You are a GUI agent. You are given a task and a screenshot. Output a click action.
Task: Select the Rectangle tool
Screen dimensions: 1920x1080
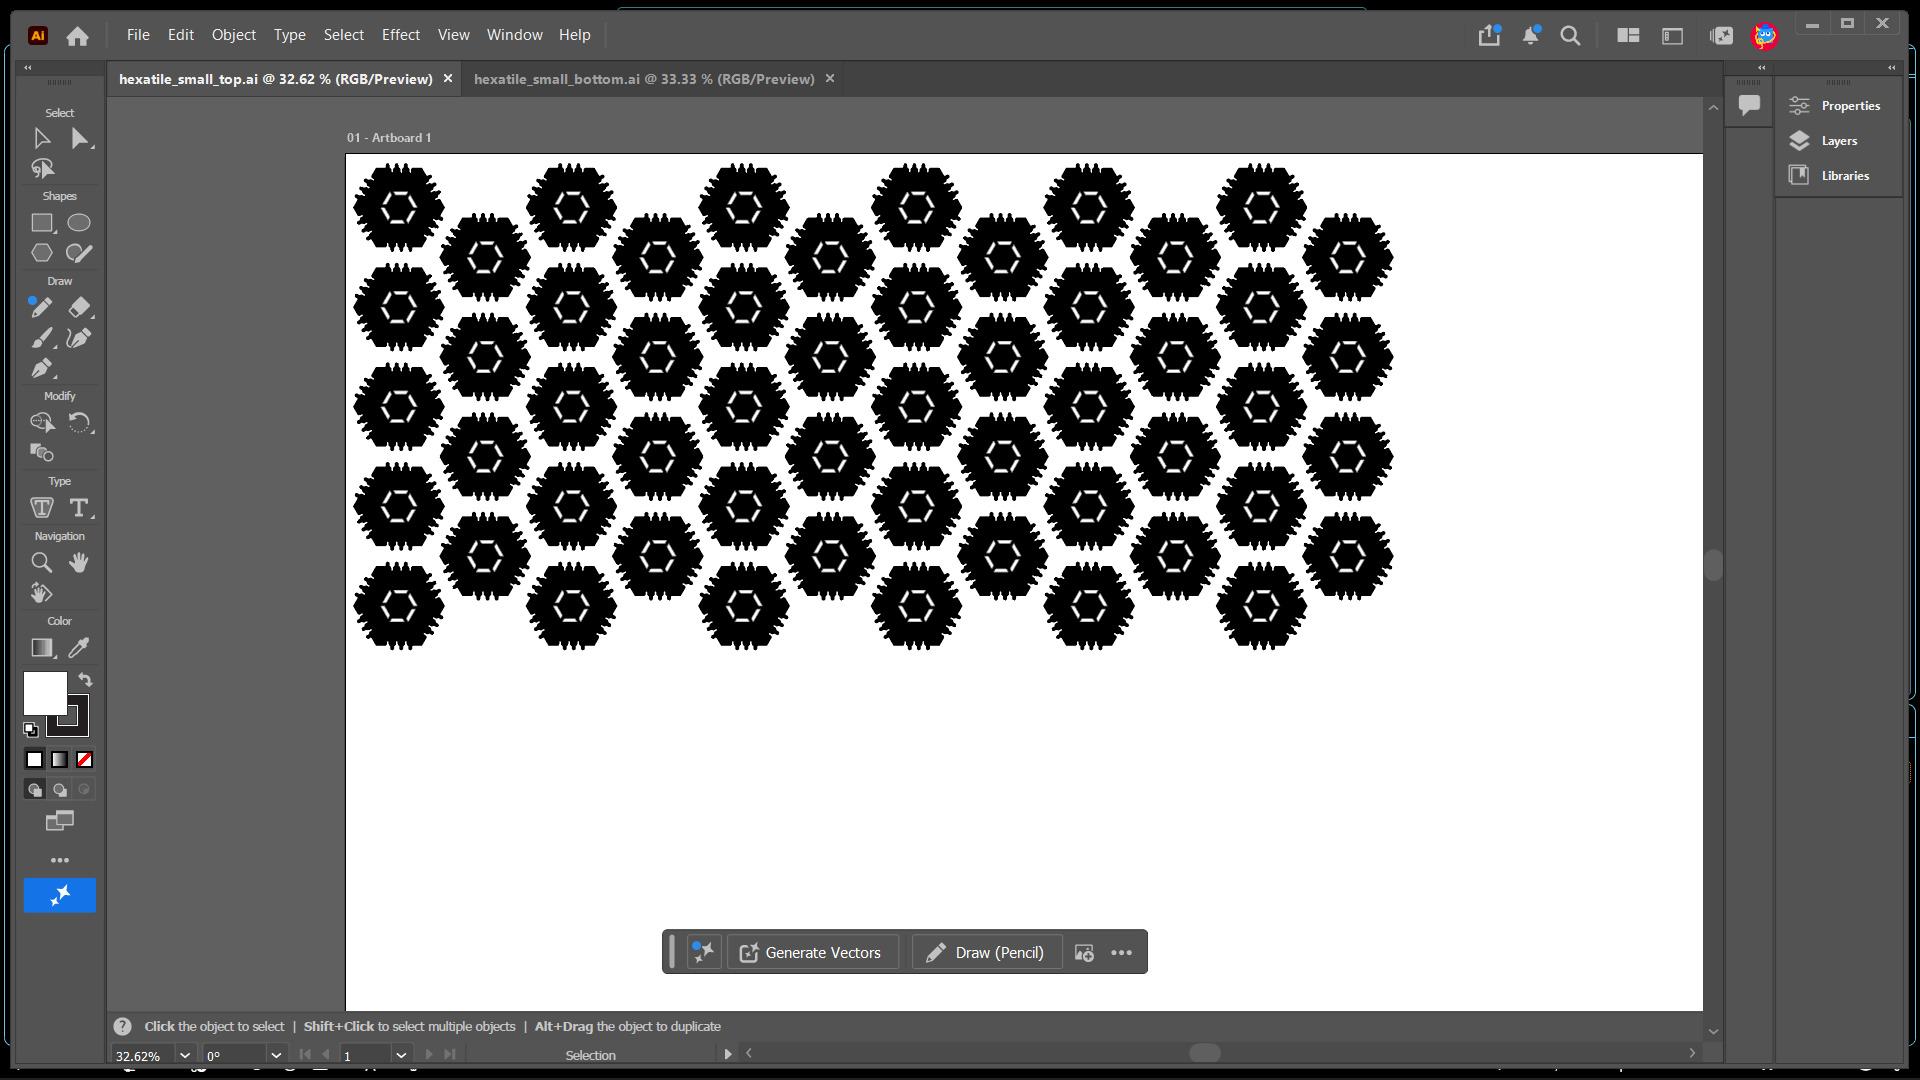coord(42,223)
